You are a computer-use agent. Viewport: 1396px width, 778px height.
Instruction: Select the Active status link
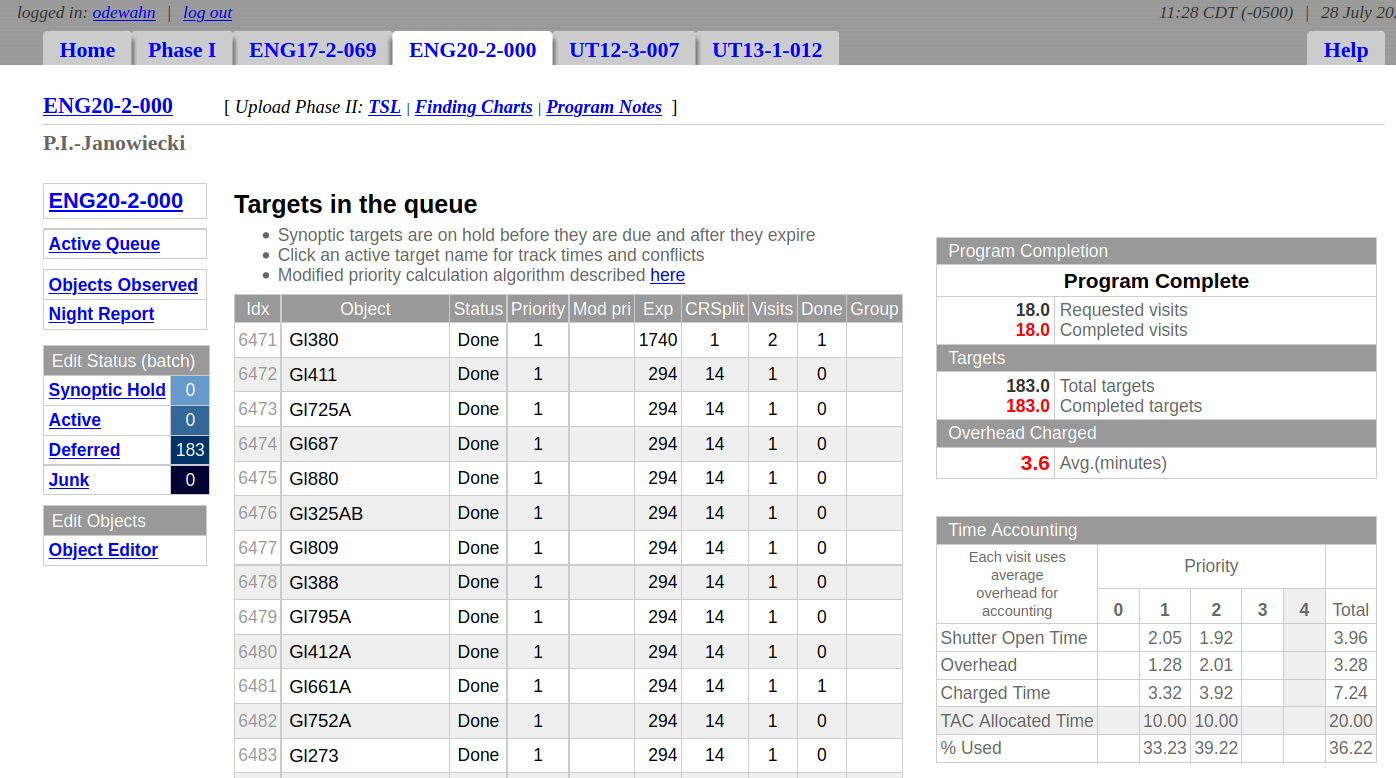[x=75, y=420]
